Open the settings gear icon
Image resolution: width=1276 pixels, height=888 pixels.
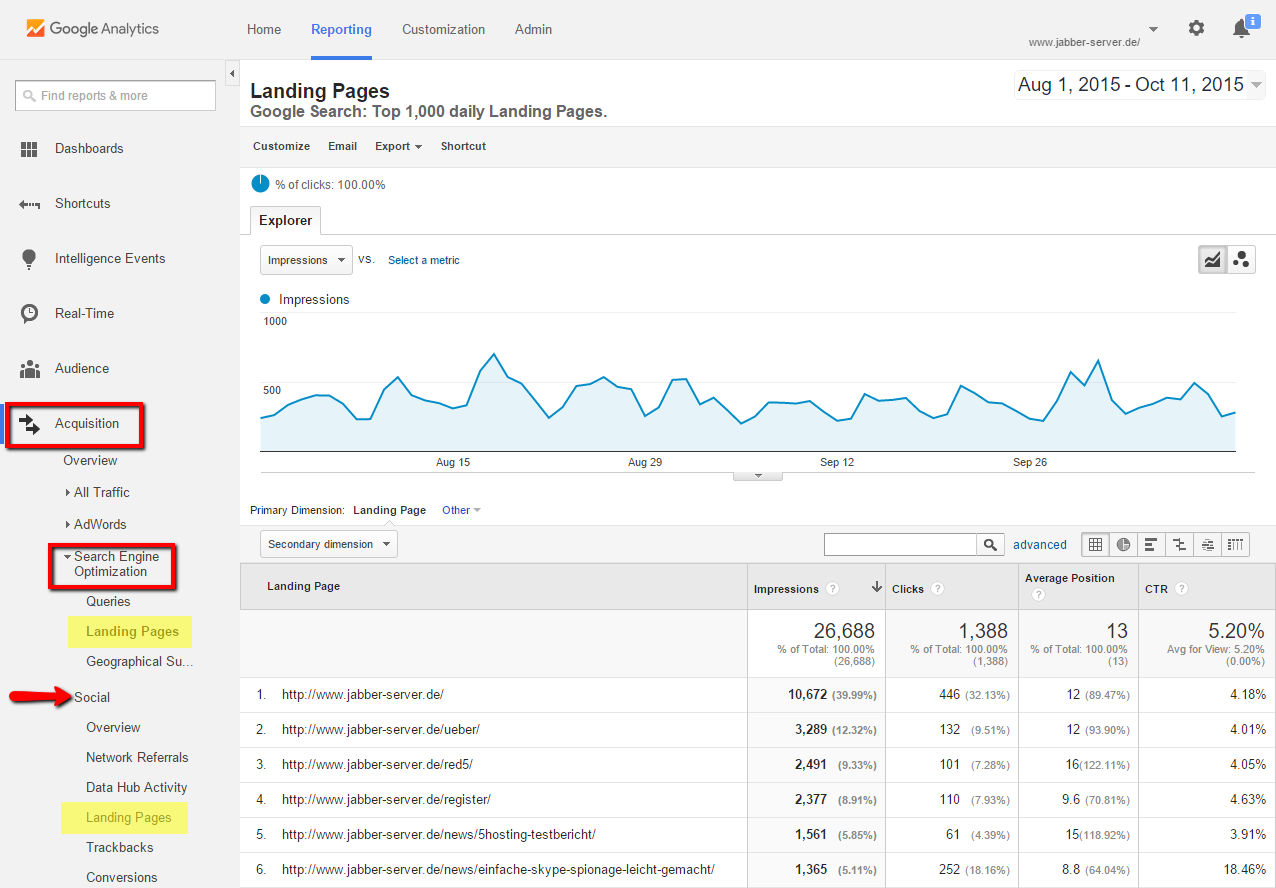point(1196,28)
